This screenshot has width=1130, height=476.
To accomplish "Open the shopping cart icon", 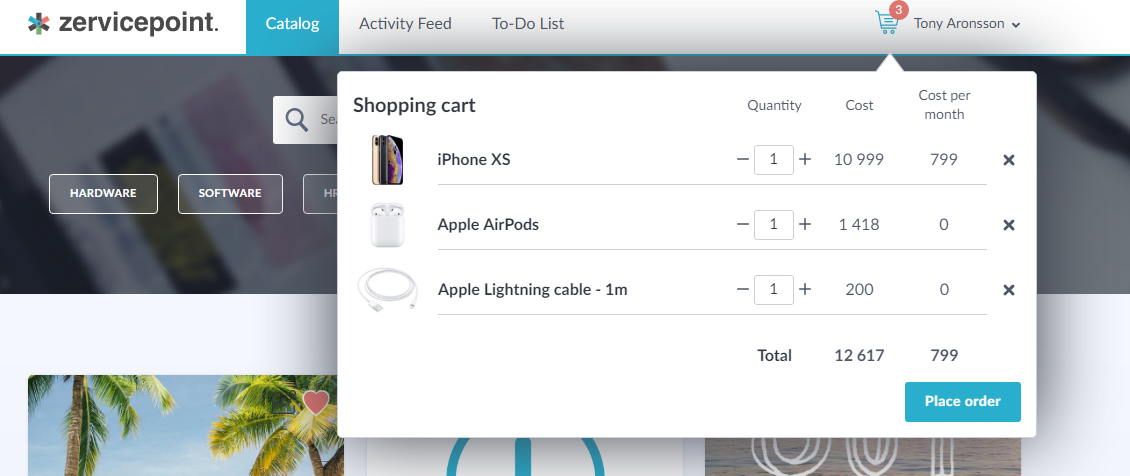I will 887,23.
